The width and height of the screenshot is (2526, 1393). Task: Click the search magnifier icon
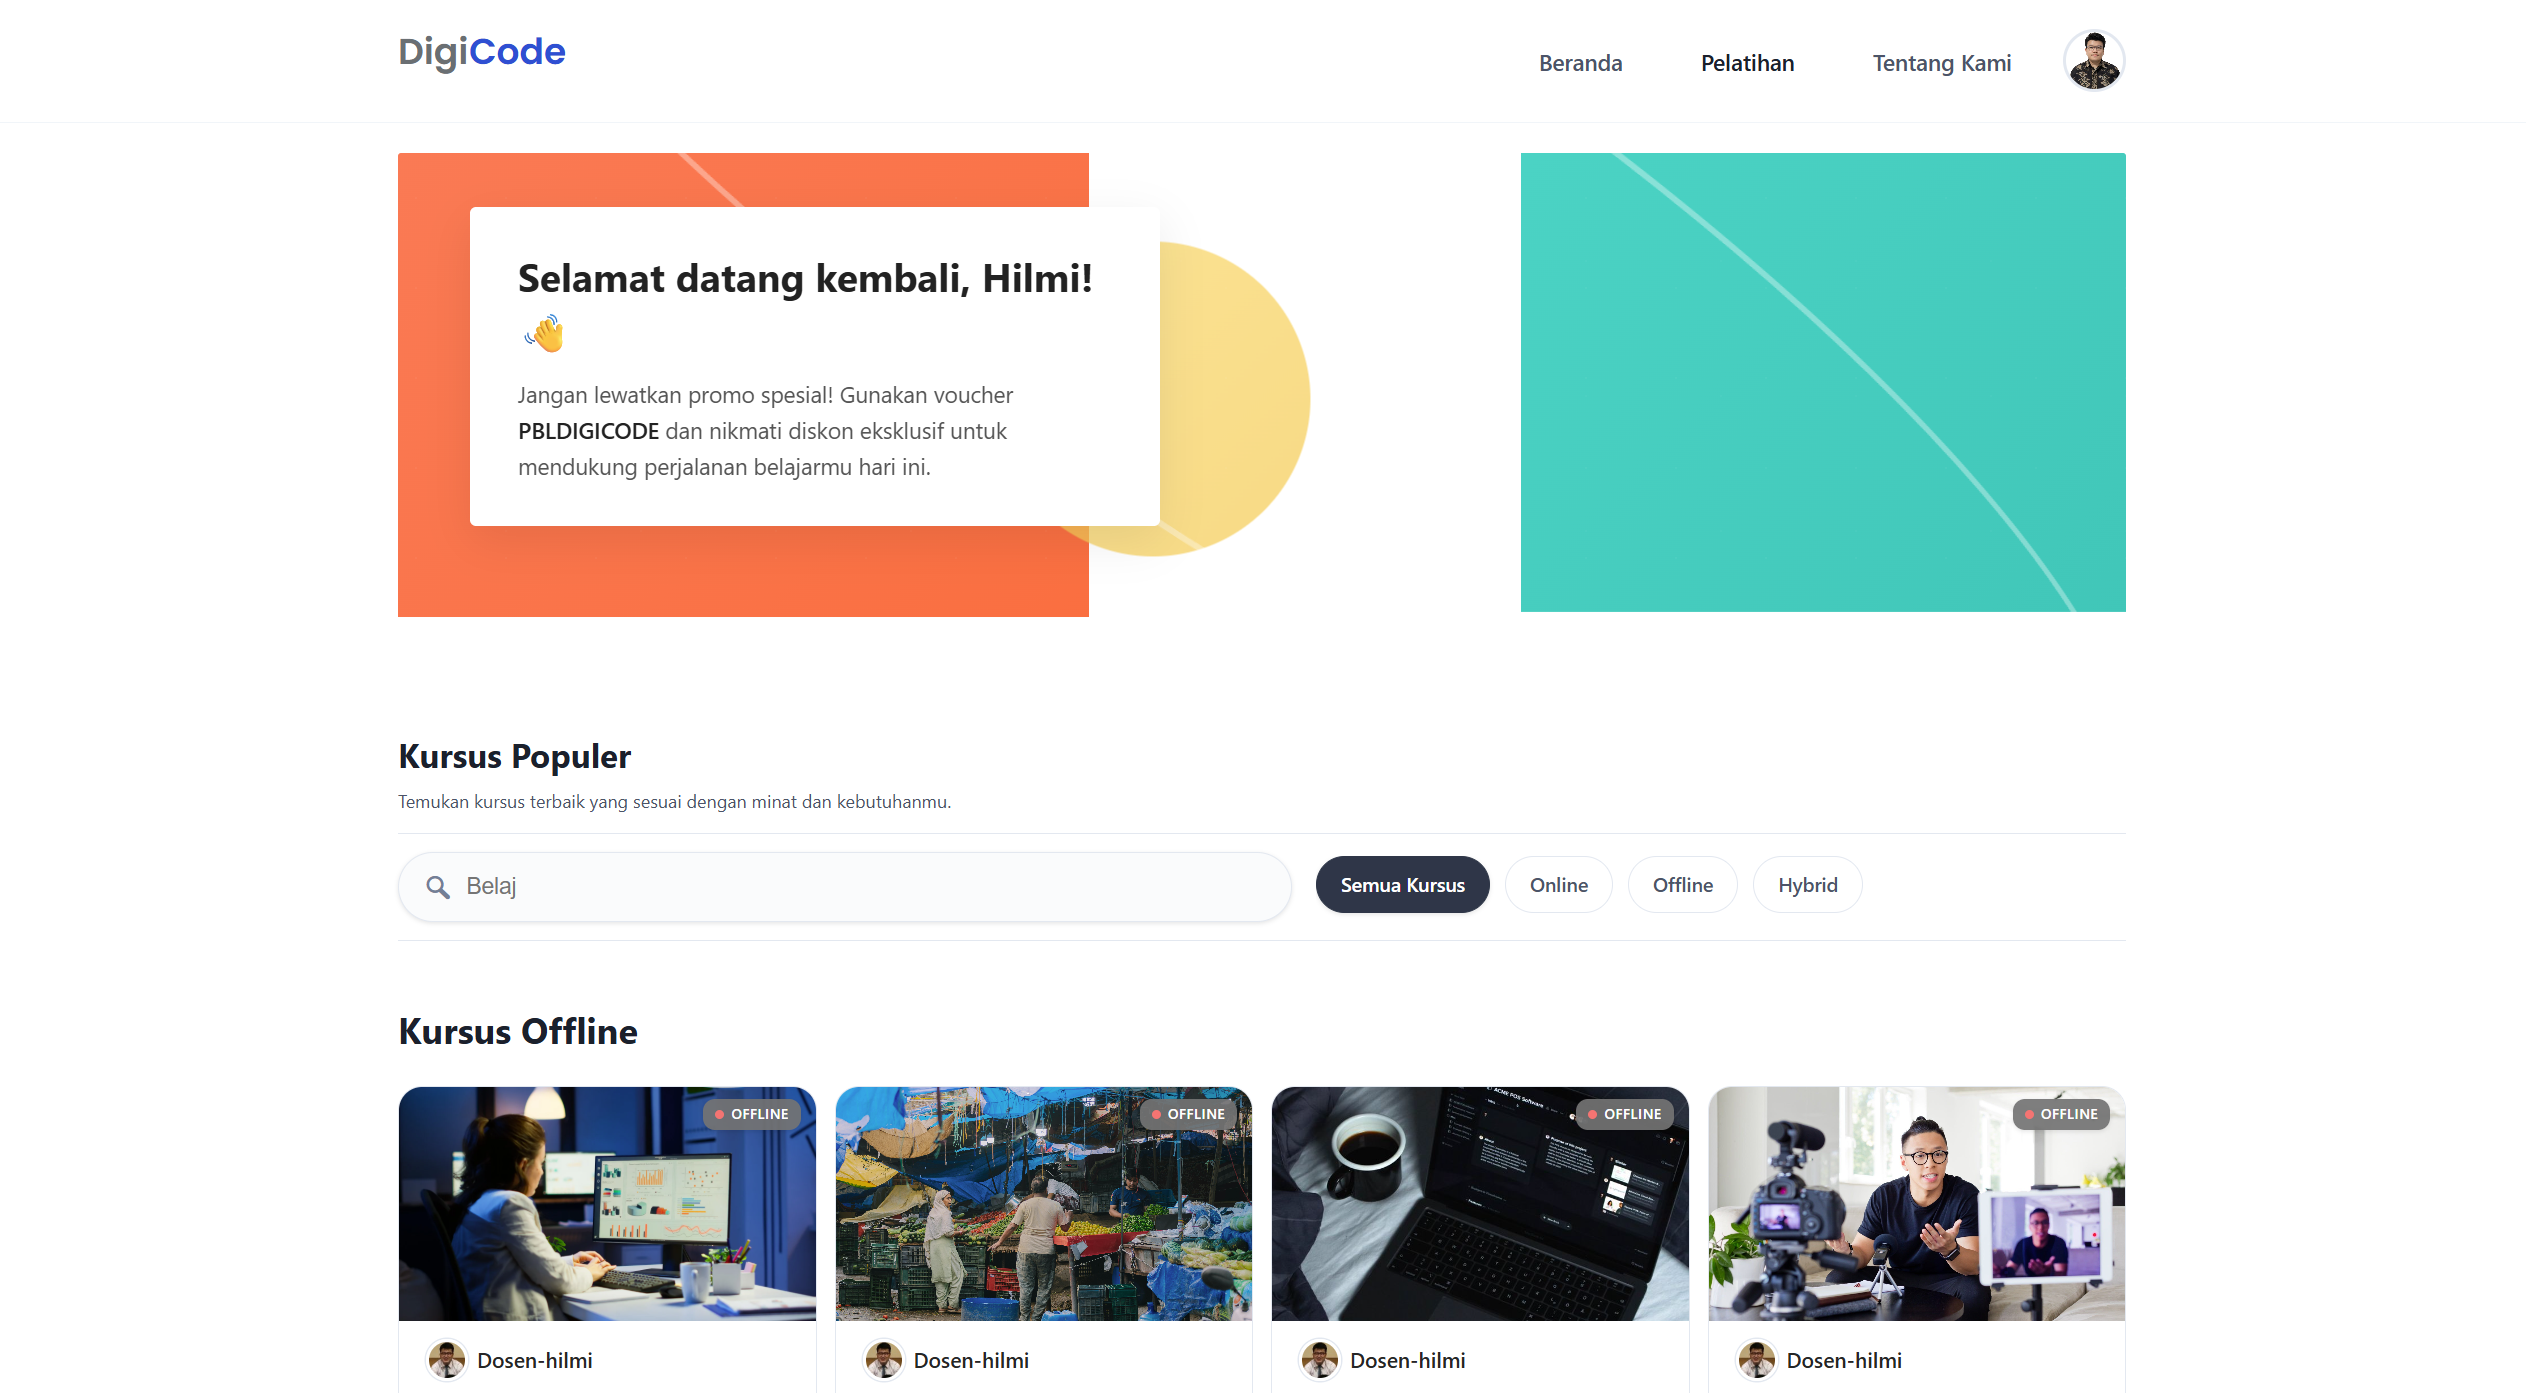(437, 887)
